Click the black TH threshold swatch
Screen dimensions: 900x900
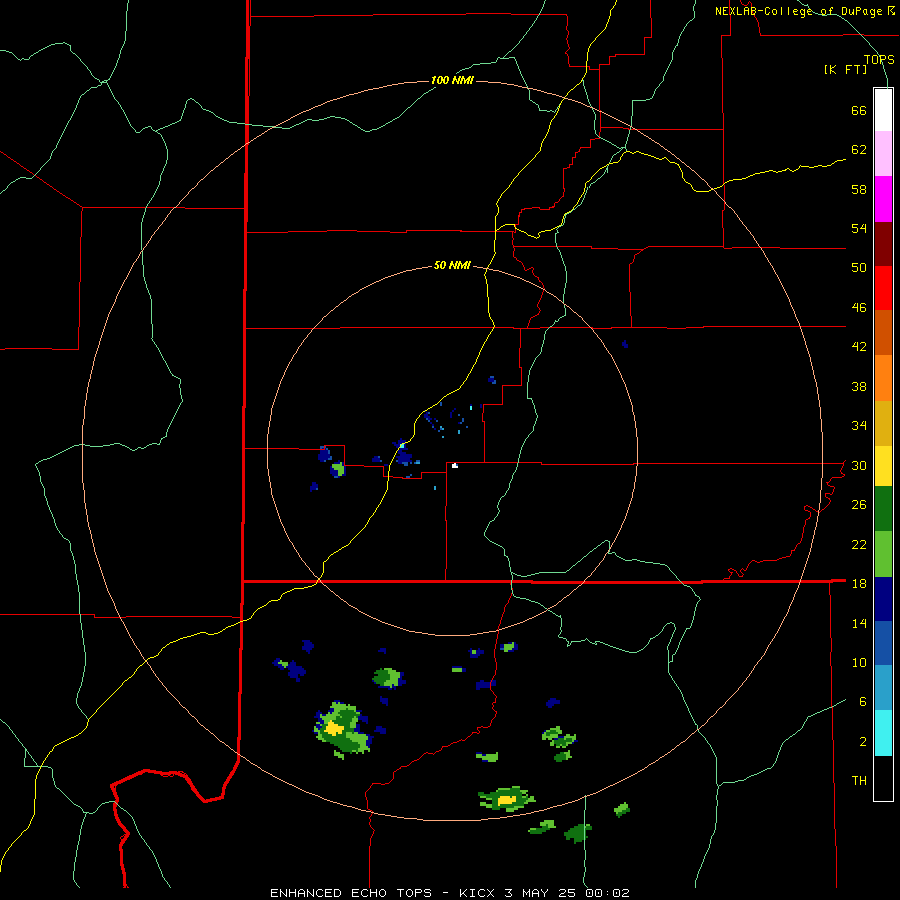pyautogui.click(x=883, y=778)
